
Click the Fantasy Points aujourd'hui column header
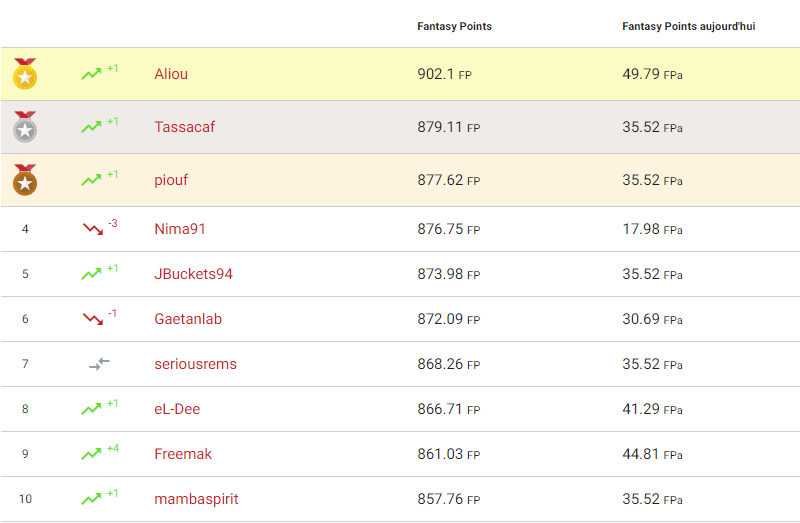pyautogui.click(x=688, y=26)
